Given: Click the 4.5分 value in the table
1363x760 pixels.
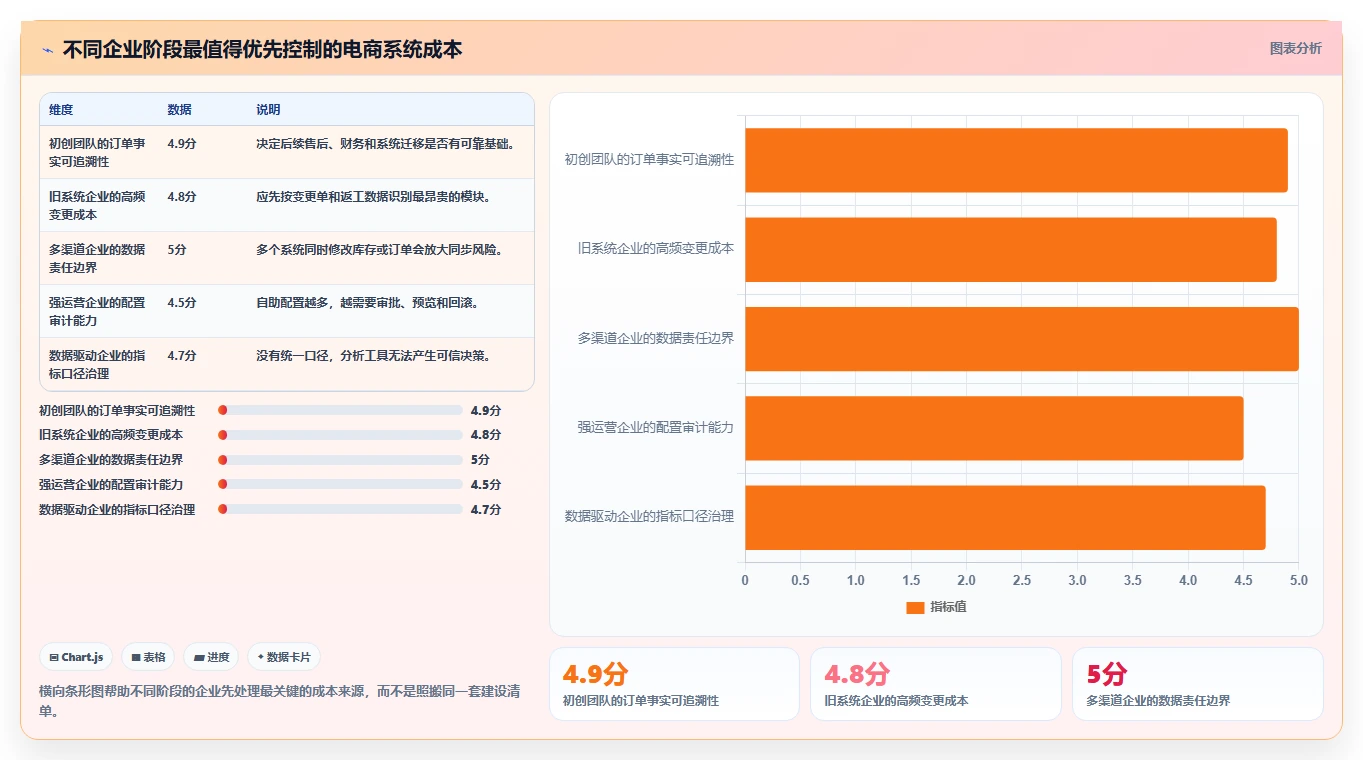Looking at the screenshot, I should [x=182, y=303].
